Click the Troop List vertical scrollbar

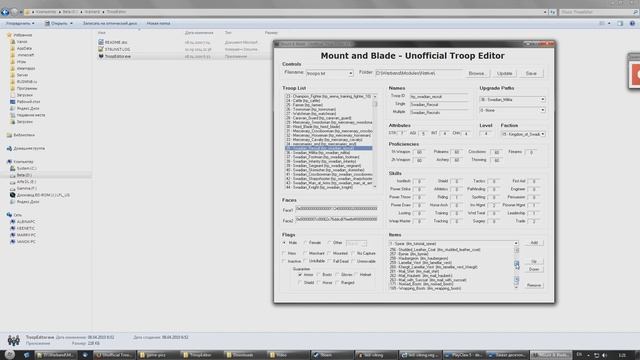pos(375,141)
